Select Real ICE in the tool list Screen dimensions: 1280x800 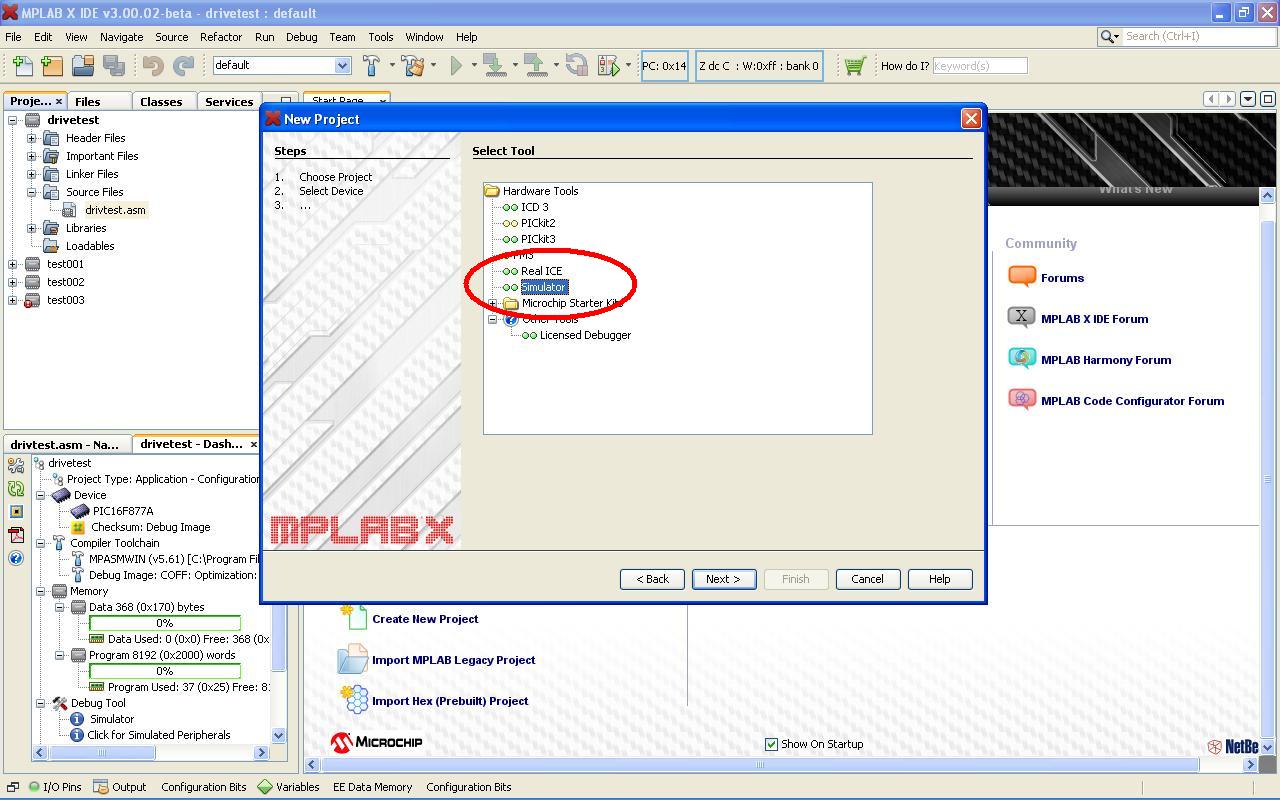541,271
